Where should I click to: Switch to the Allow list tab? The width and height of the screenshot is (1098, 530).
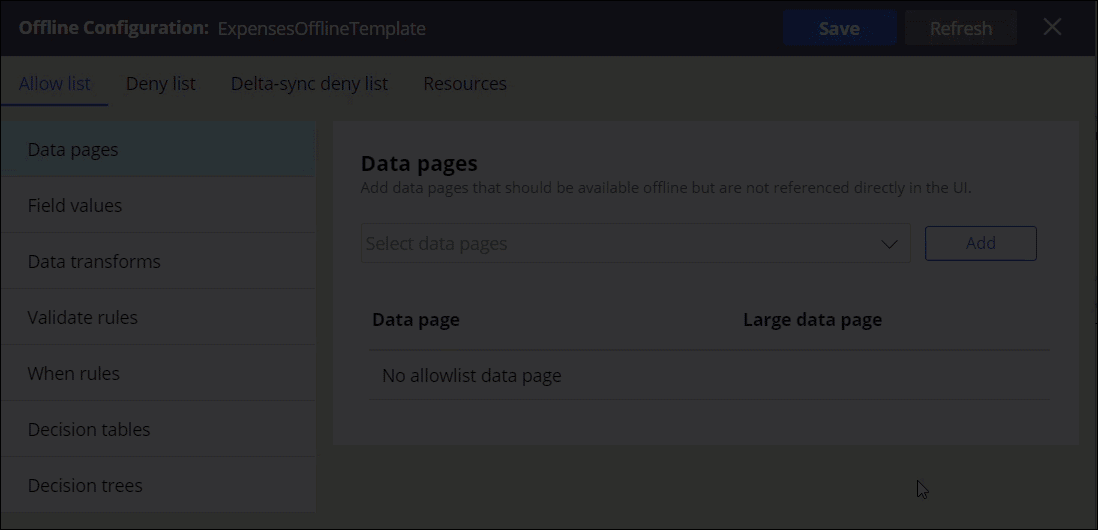pos(55,84)
